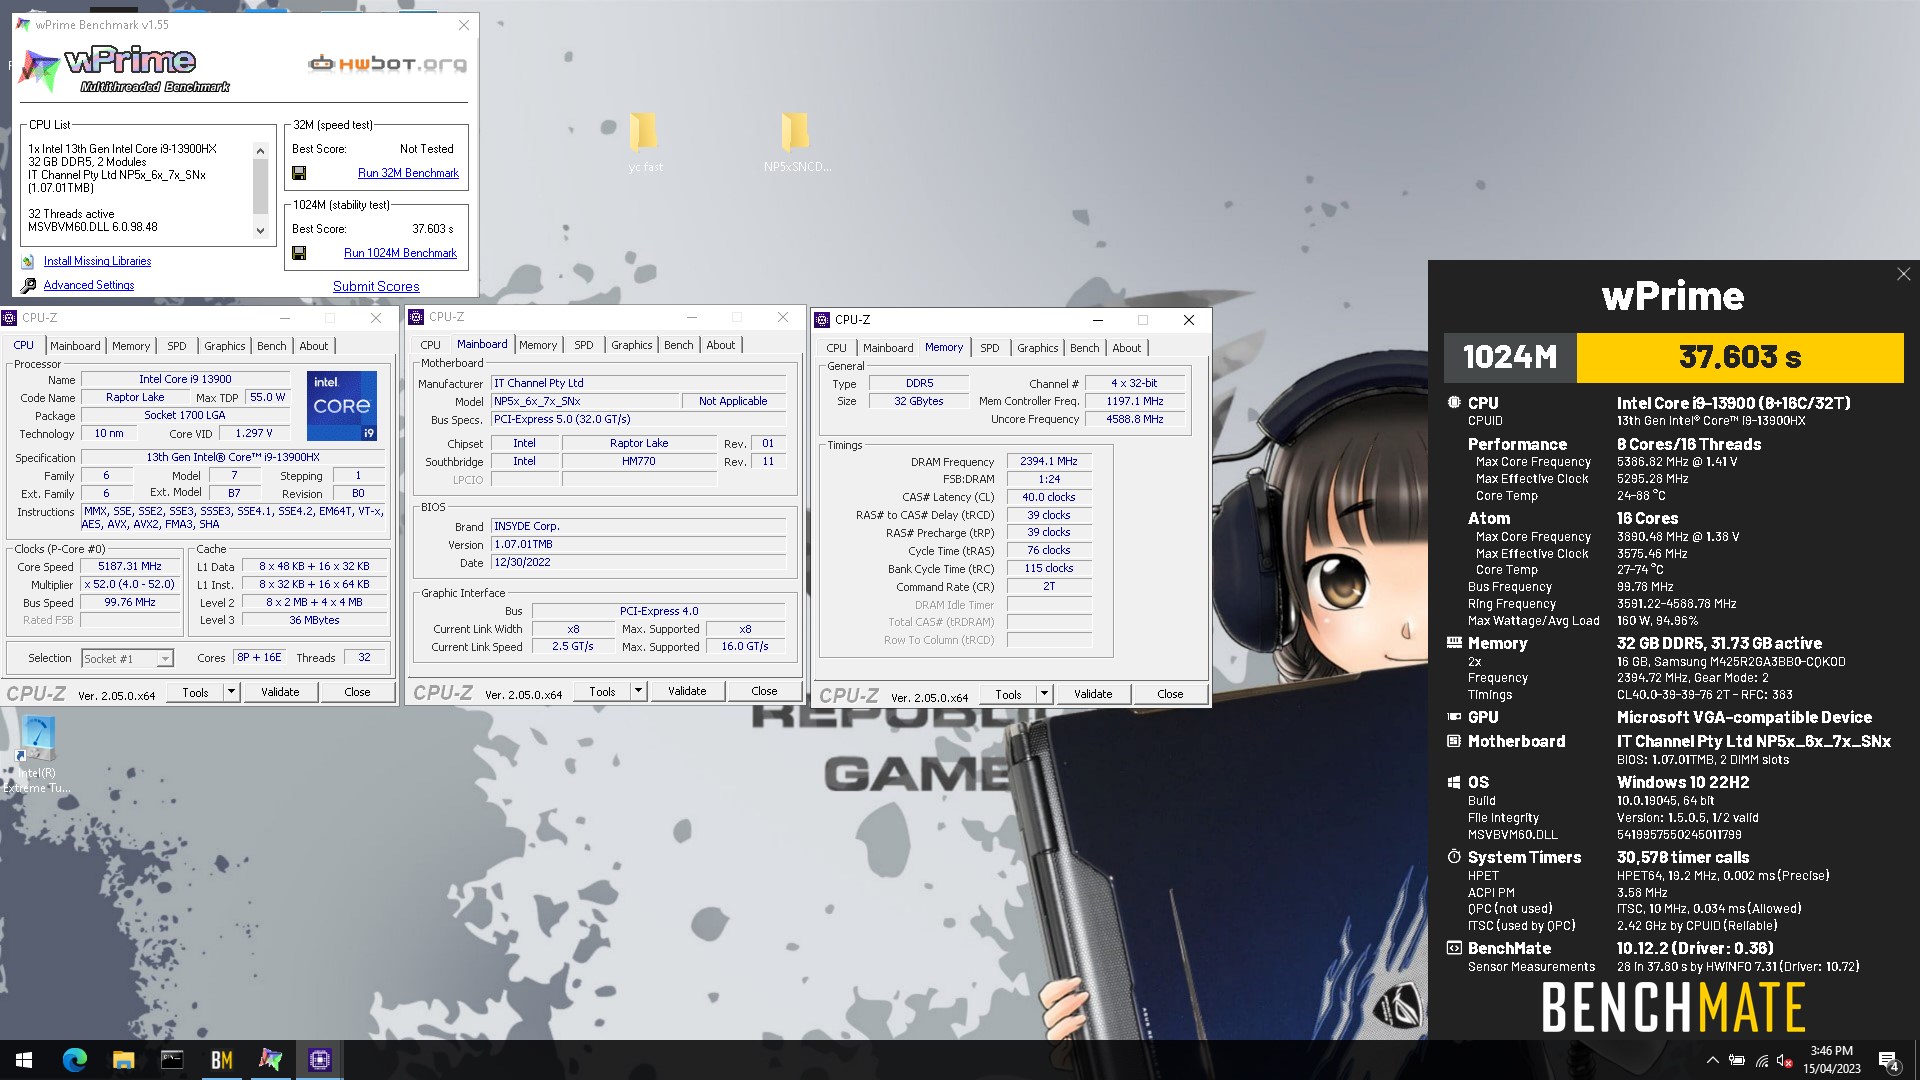
Task: Open the command prompt taskbar icon
Action: [x=172, y=1060]
